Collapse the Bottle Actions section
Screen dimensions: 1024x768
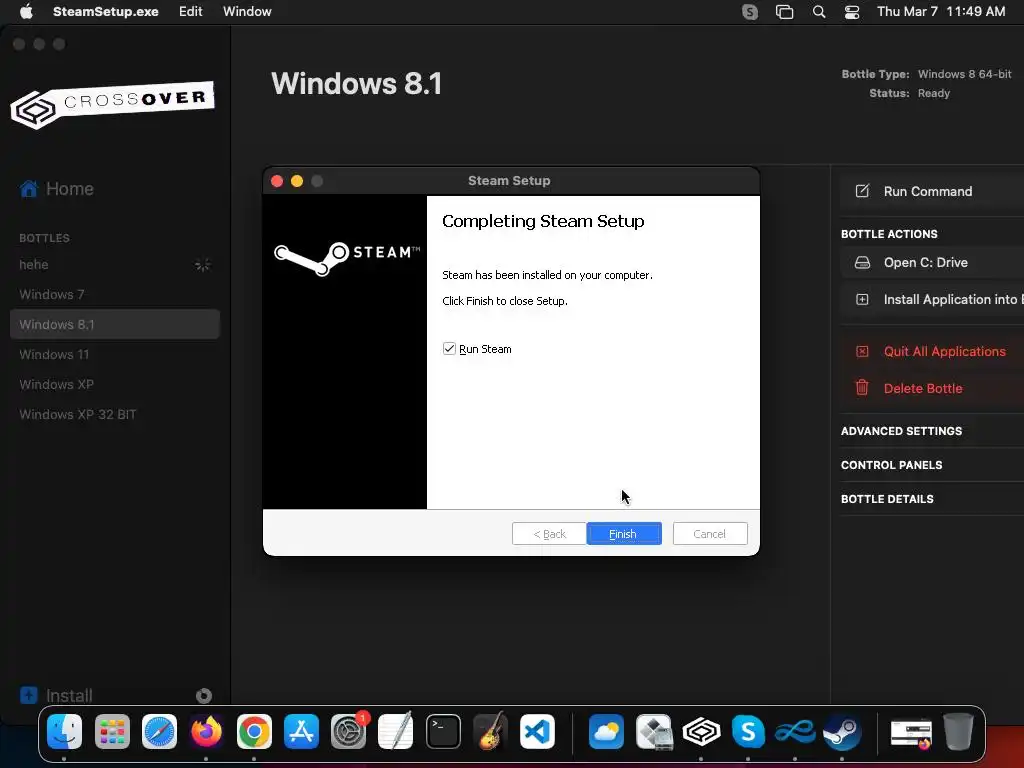(889, 234)
